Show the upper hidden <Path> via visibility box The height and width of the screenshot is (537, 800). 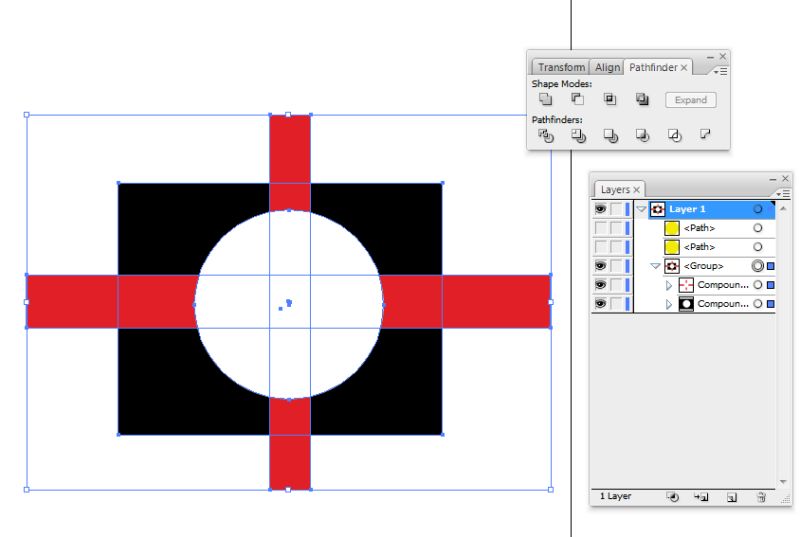[601, 228]
